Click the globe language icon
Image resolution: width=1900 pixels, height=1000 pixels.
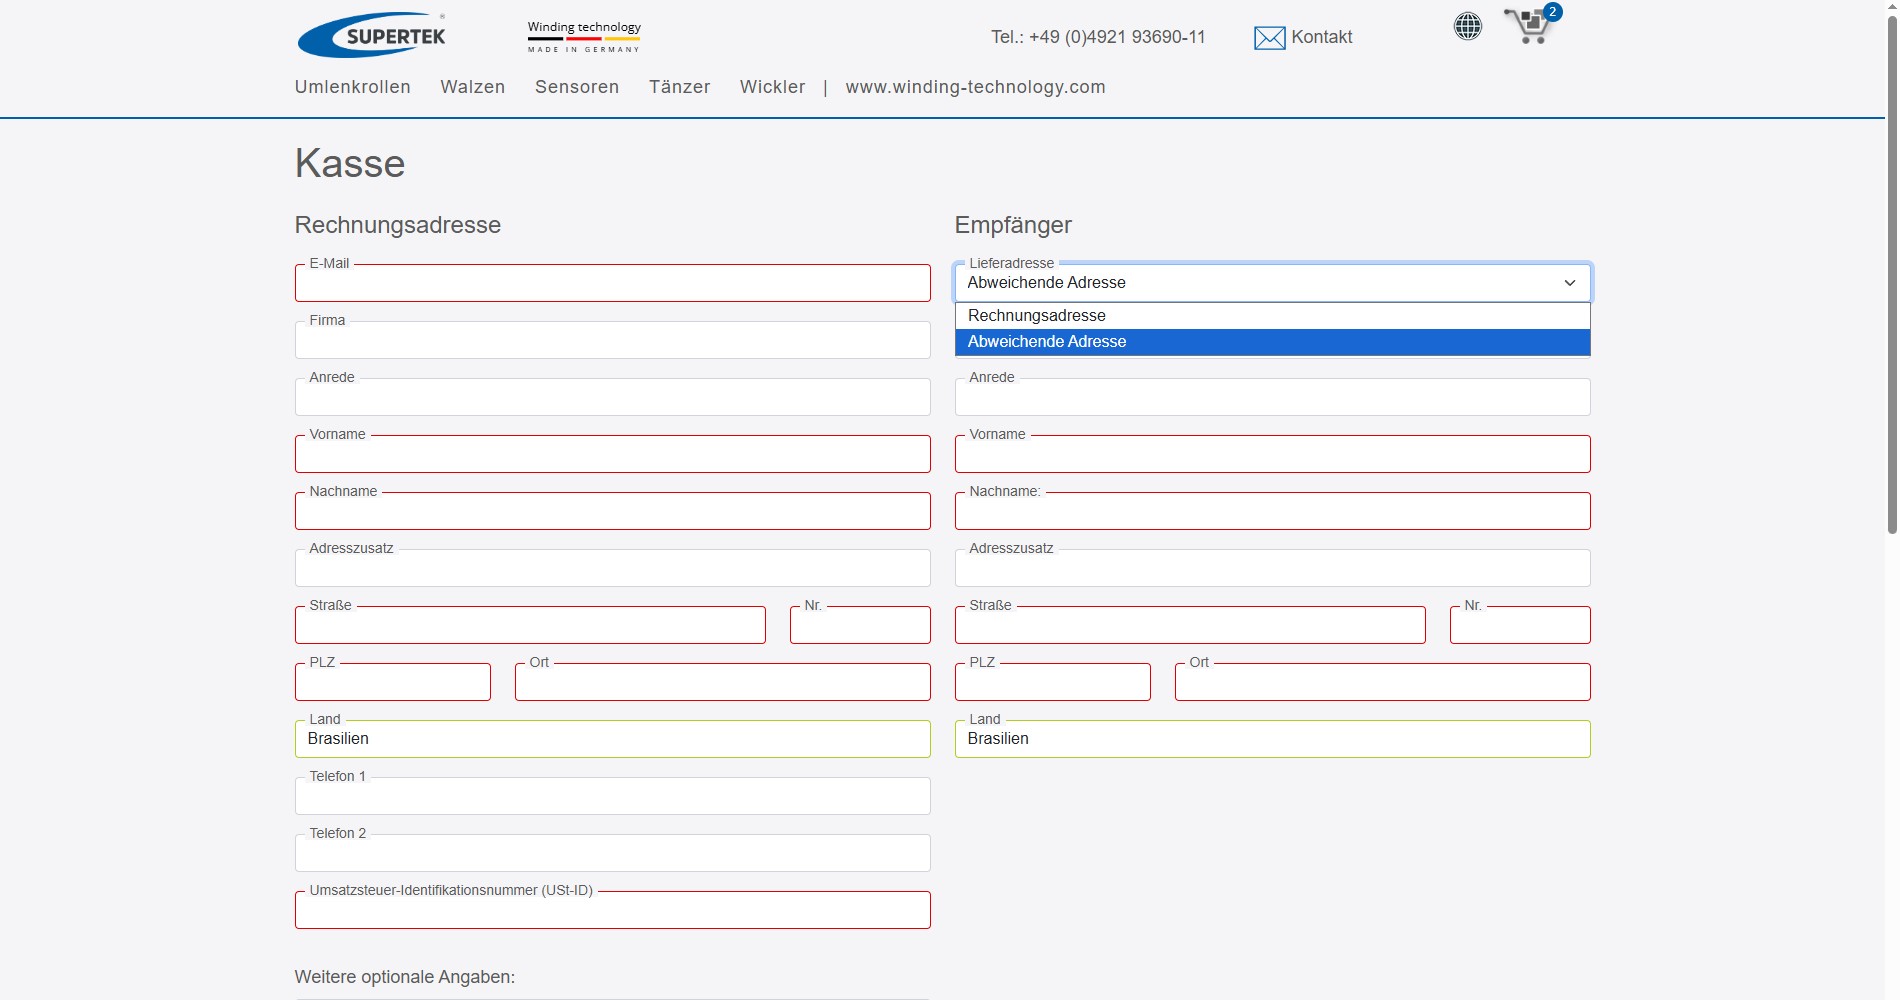click(1467, 26)
